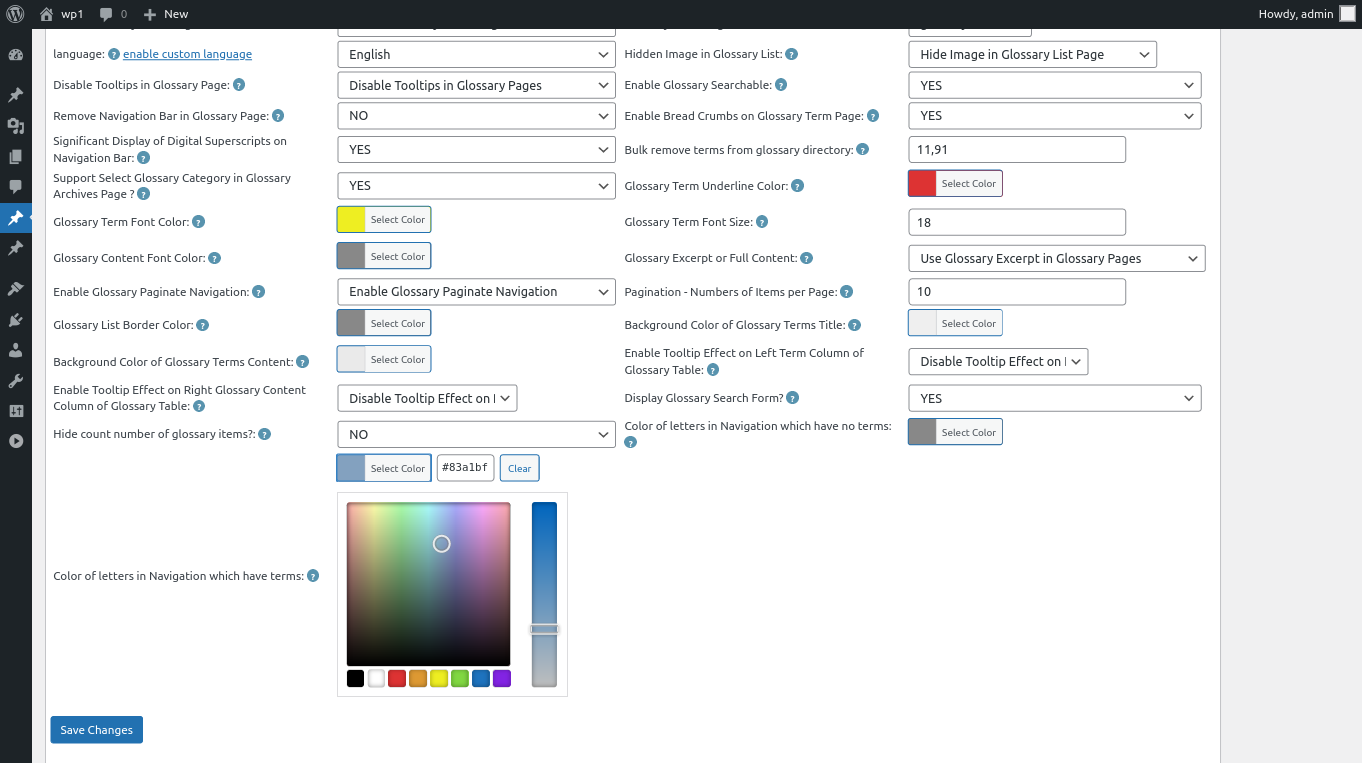The height and width of the screenshot is (763, 1362).
Task: Open the Users sidebar icon
Action: pos(15,350)
